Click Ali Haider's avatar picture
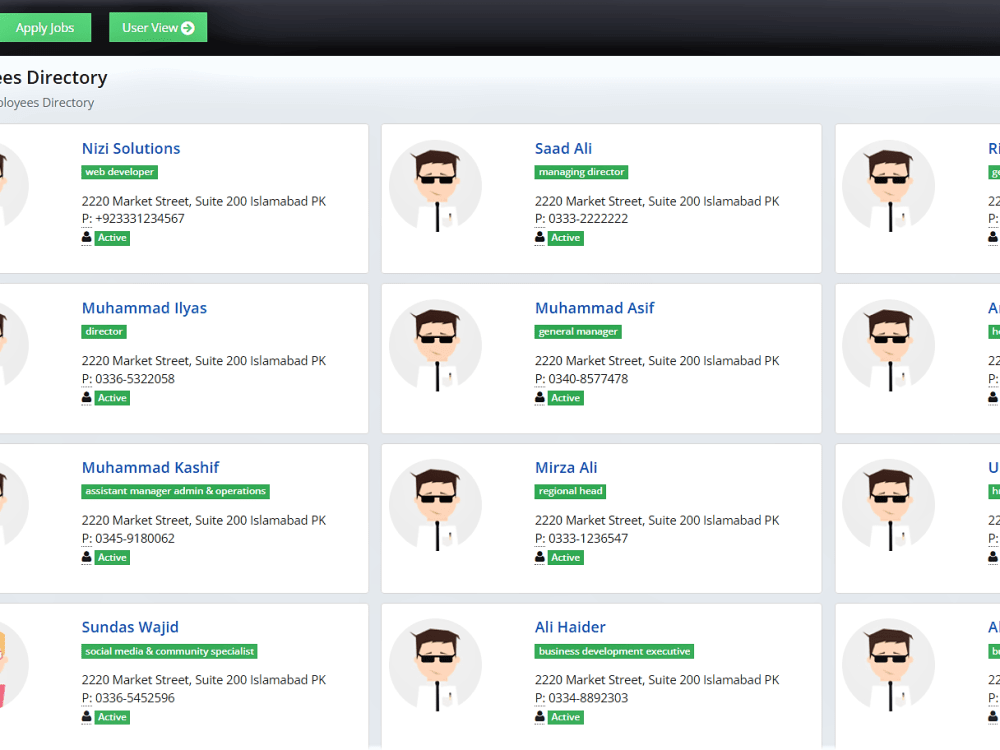Image resolution: width=1000 pixels, height=750 pixels. coord(436,665)
